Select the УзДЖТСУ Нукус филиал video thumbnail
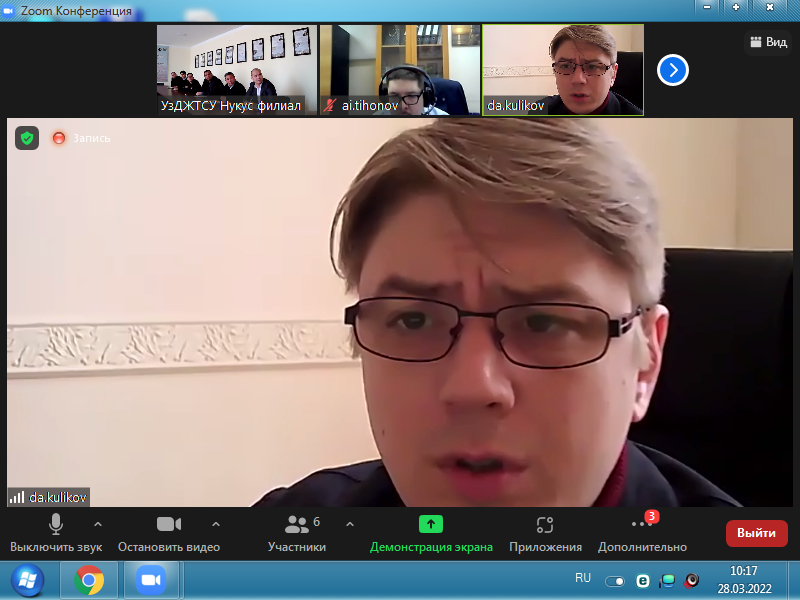 click(x=237, y=70)
